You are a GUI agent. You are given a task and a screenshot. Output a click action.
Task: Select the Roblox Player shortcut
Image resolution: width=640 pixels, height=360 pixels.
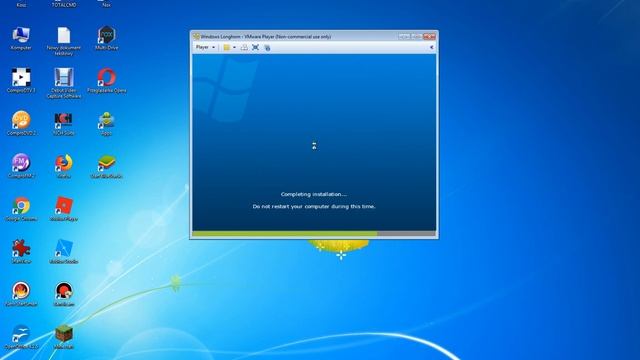click(64, 209)
